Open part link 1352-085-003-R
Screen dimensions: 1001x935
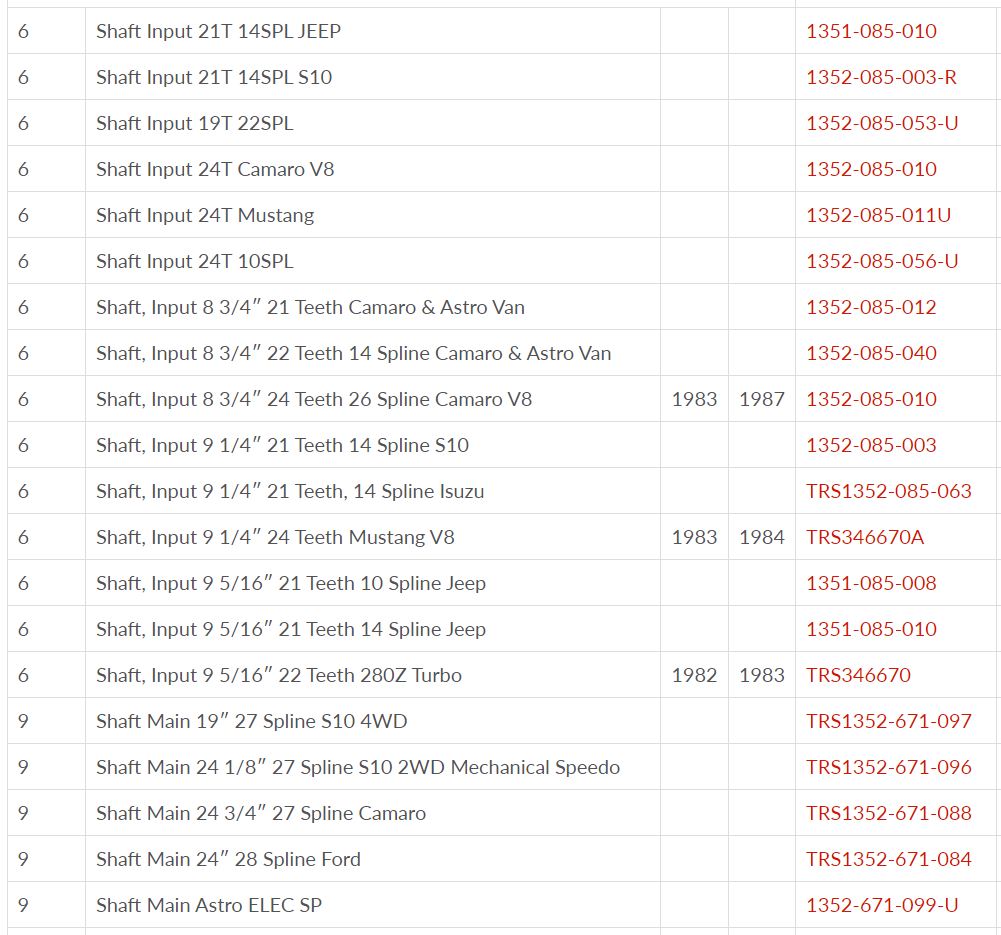pos(881,77)
